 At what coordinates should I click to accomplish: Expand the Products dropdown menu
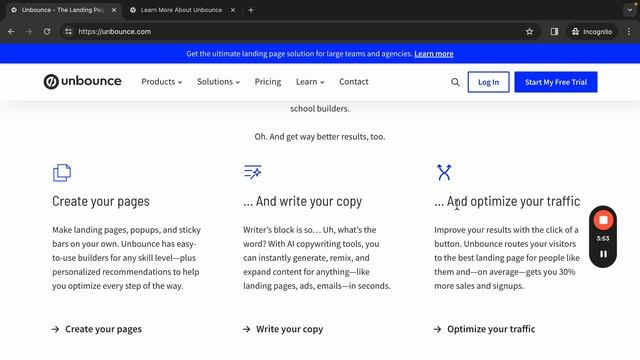coord(162,82)
